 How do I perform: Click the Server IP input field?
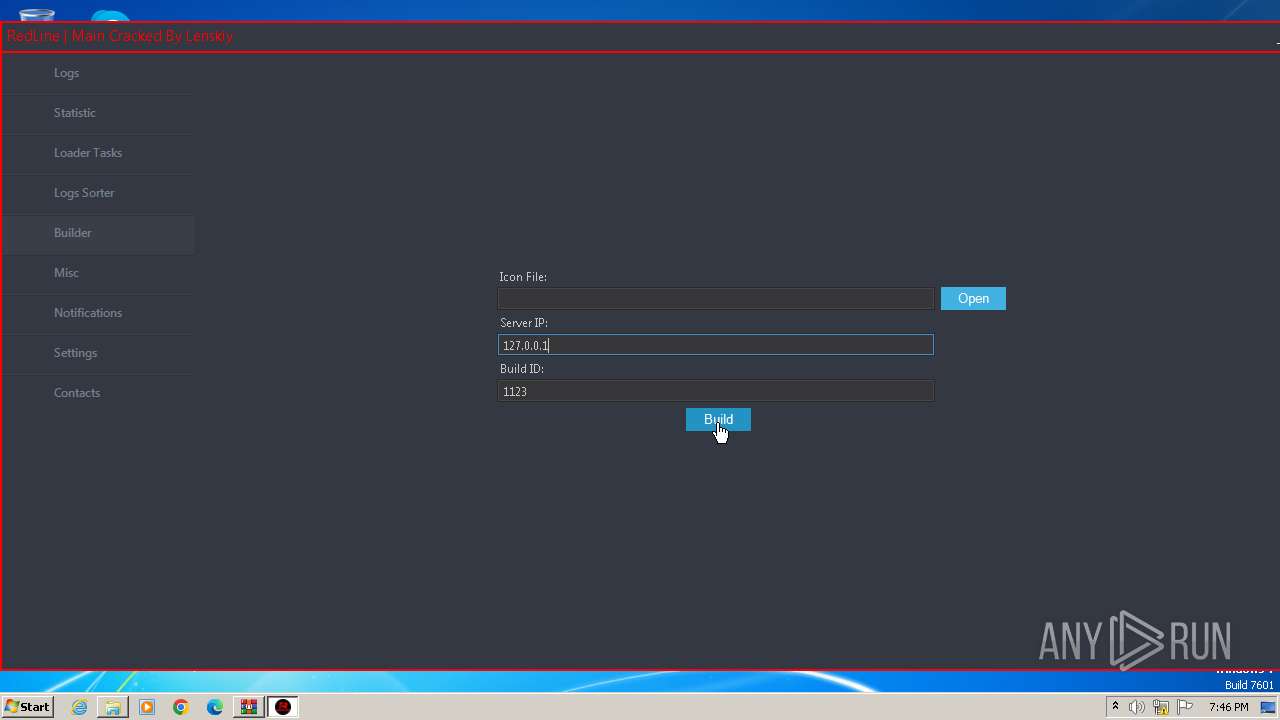[x=716, y=345]
